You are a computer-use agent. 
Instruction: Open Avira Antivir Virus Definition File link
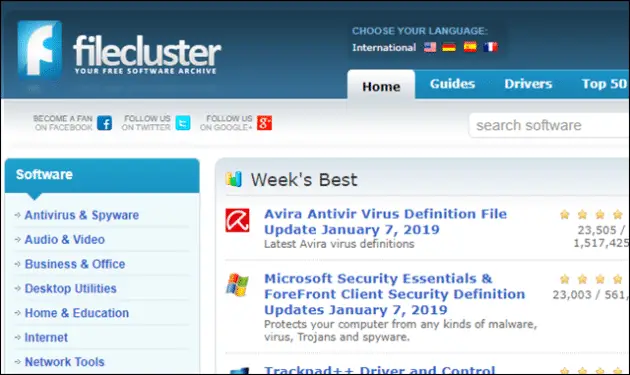pyautogui.click(x=385, y=221)
